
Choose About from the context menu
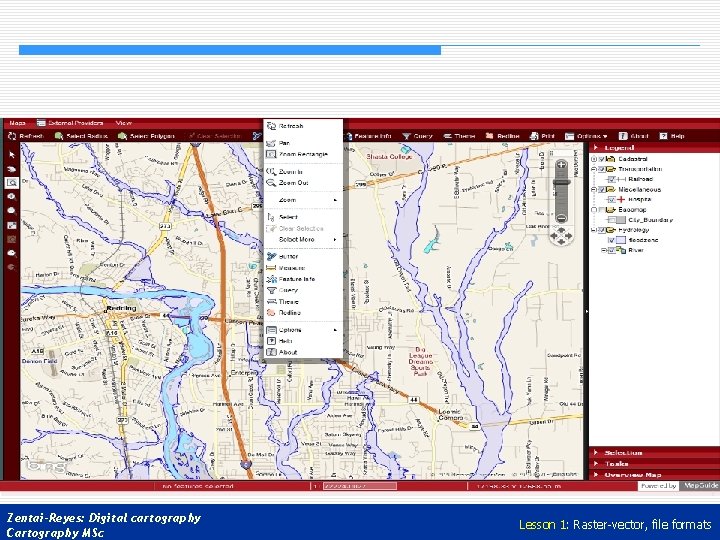pyautogui.click(x=304, y=352)
